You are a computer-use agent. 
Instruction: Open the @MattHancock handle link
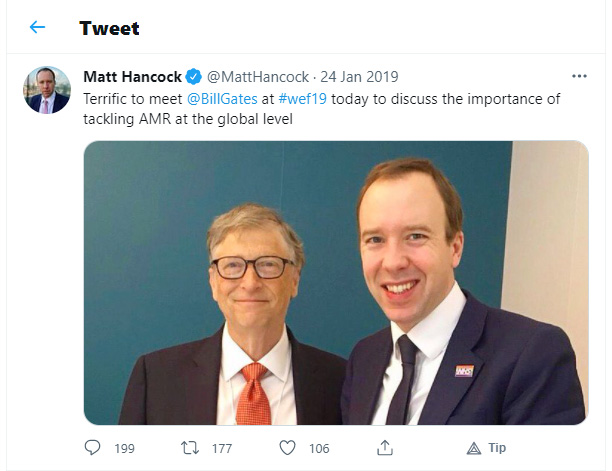(258, 77)
